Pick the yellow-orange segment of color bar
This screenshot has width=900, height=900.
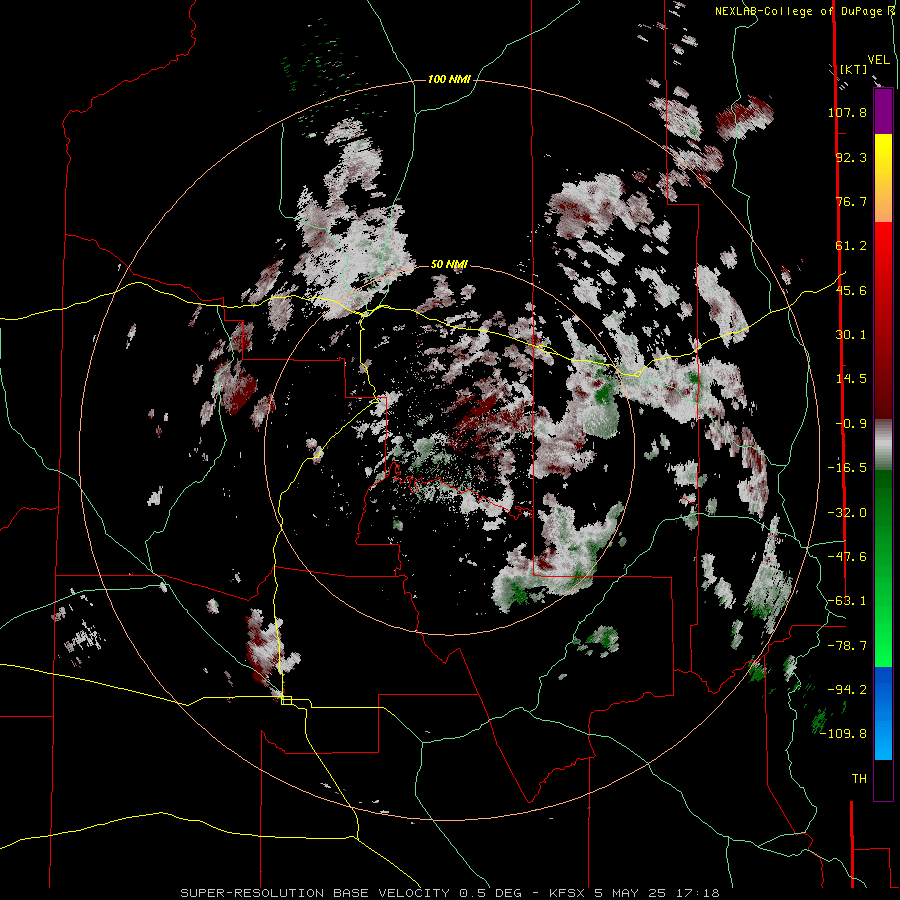(883, 178)
